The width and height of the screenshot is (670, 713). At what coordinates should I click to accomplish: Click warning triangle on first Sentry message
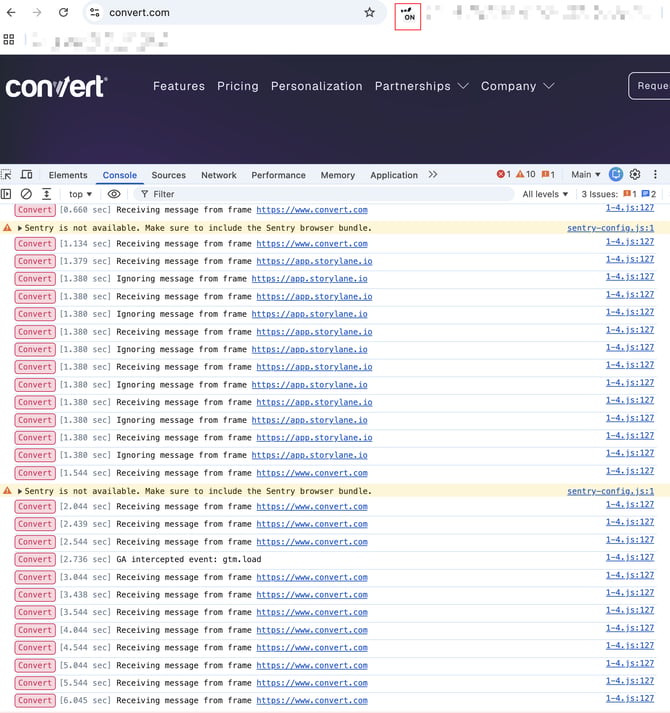pos(7,227)
